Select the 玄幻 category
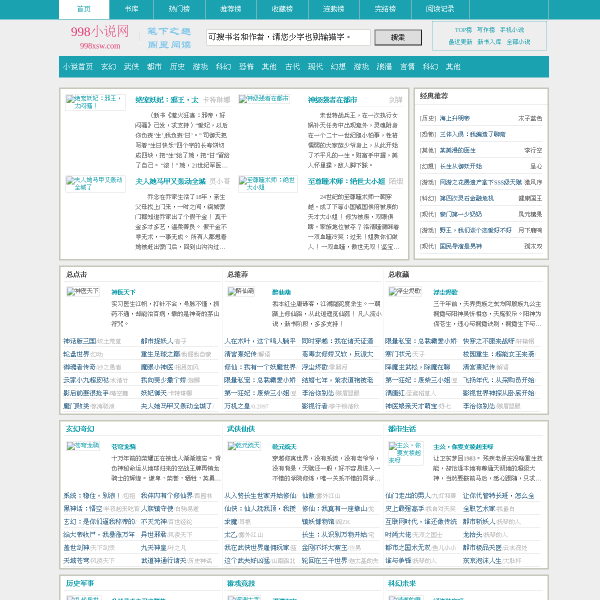 (108, 67)
